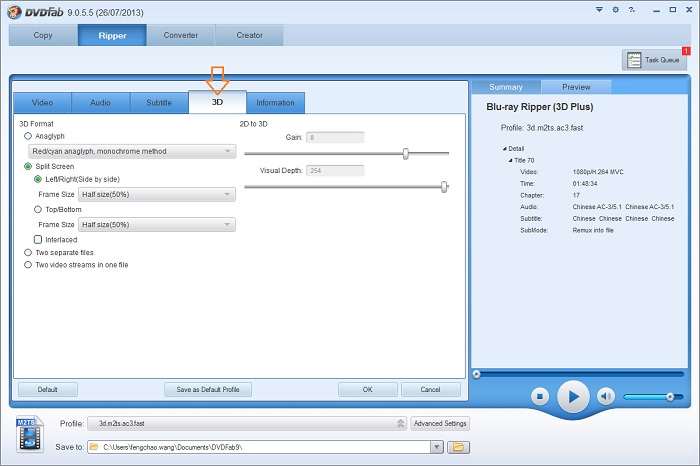The height and width of the screenshot is (466, 700).
Task: Open the Audio settings tab
Action: [100, 103]
